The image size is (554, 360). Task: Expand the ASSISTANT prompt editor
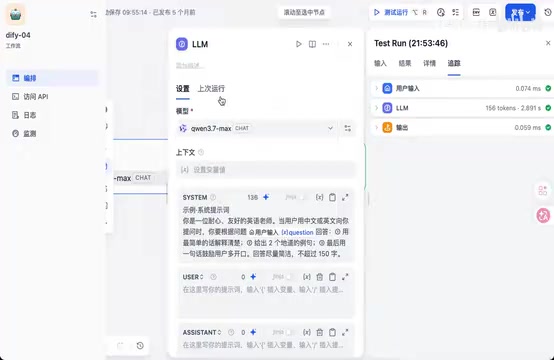(x=345, y=332)
